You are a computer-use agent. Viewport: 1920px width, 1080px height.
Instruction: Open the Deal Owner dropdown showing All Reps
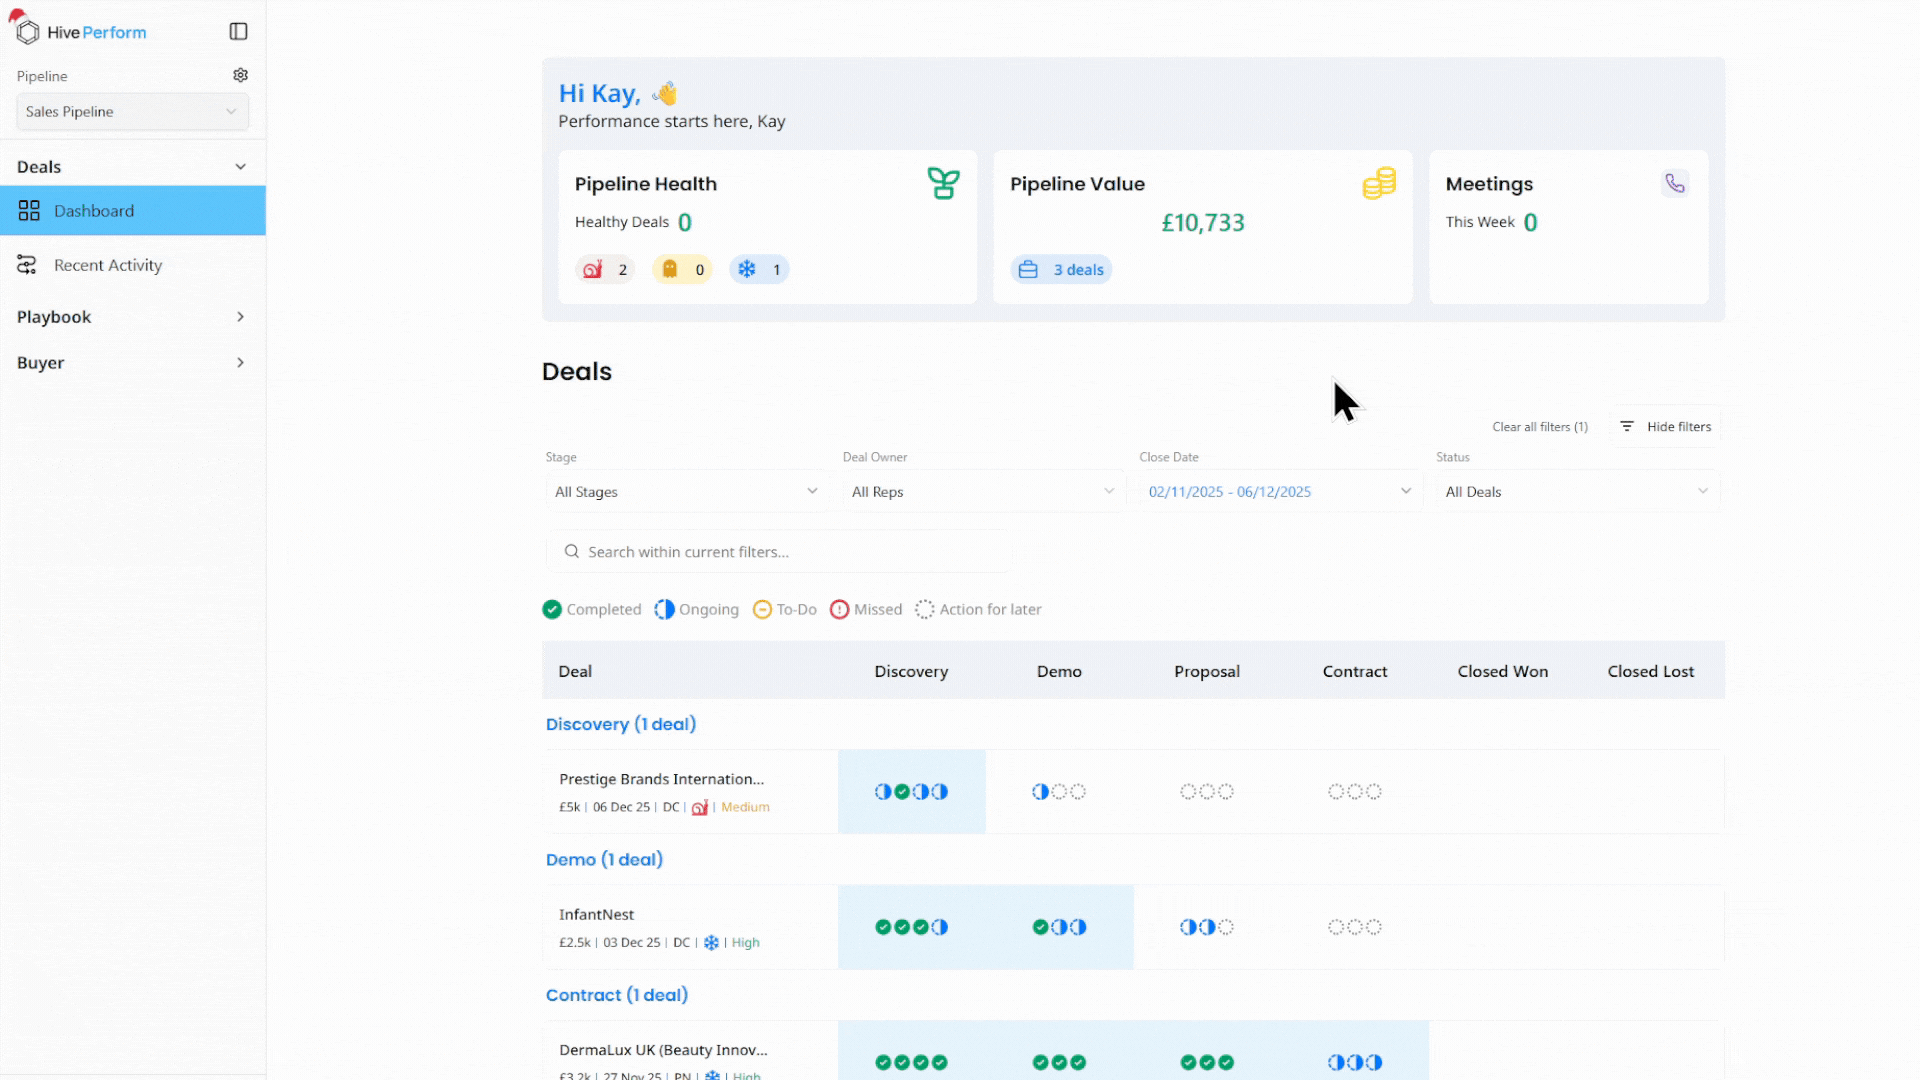(982, 491)
